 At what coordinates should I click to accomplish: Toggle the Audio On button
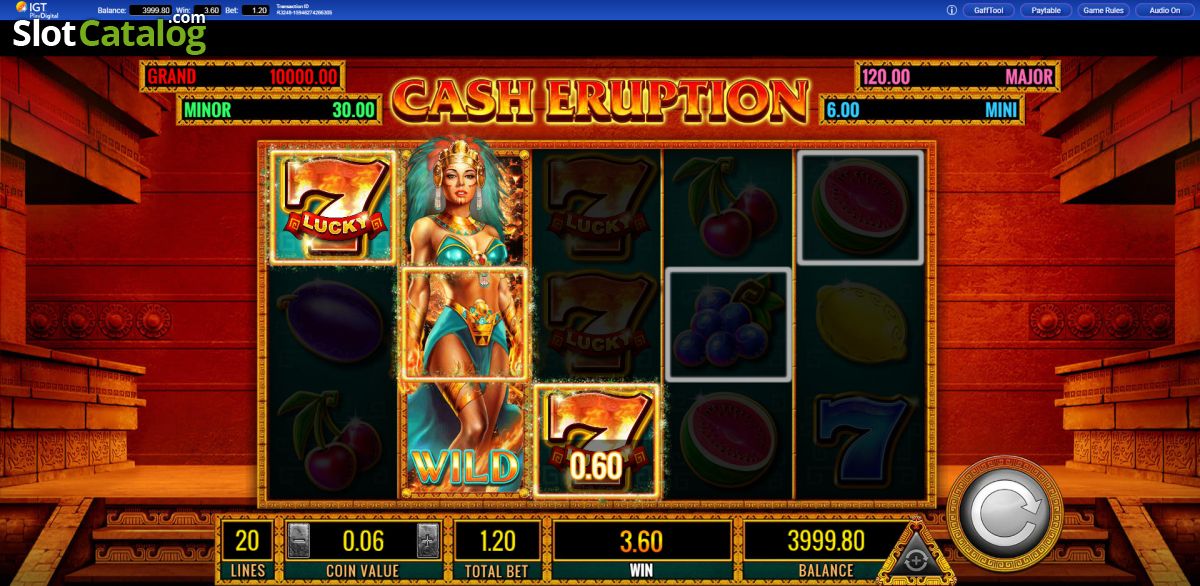(1164, 10)
